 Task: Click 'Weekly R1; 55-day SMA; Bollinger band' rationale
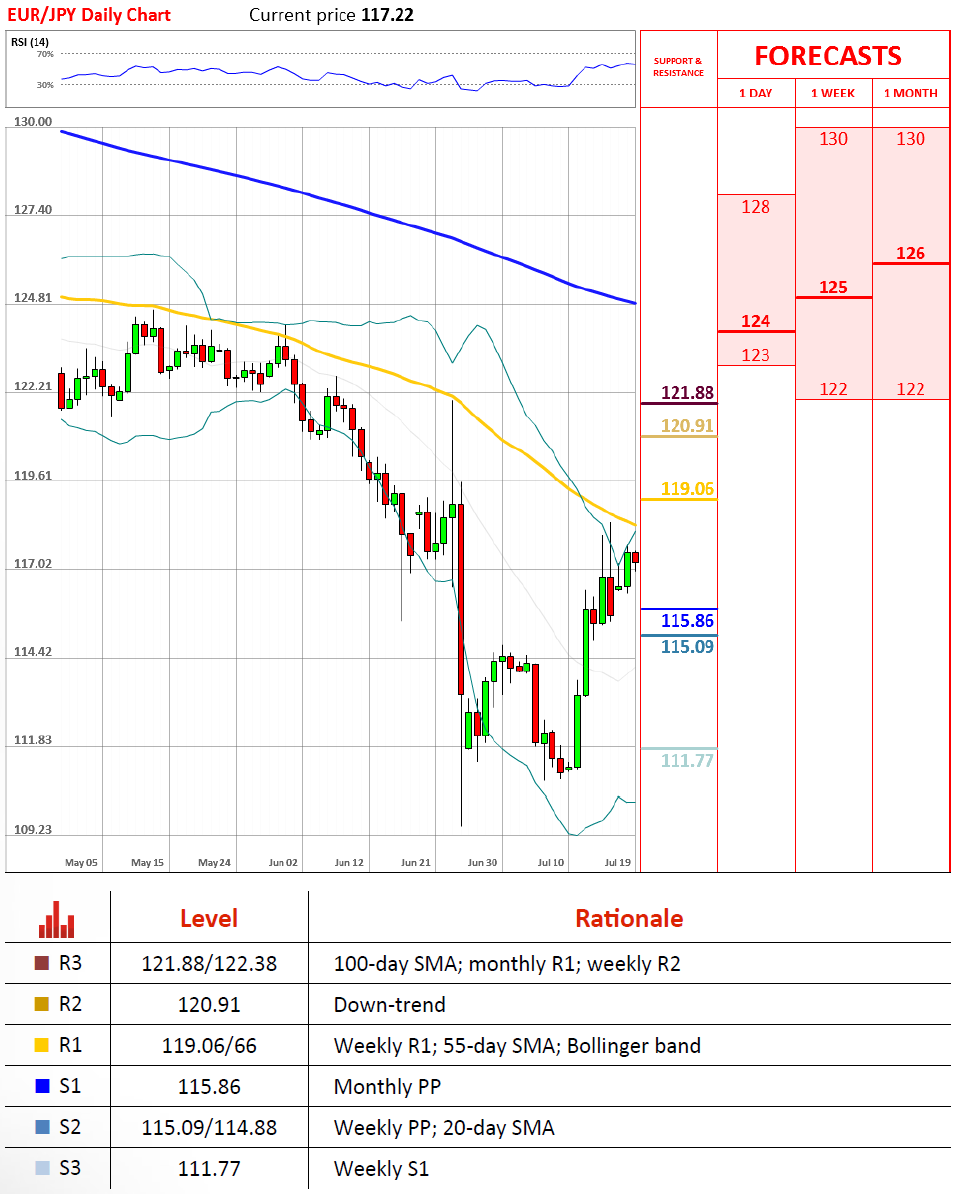click(x=517, y=1046)
